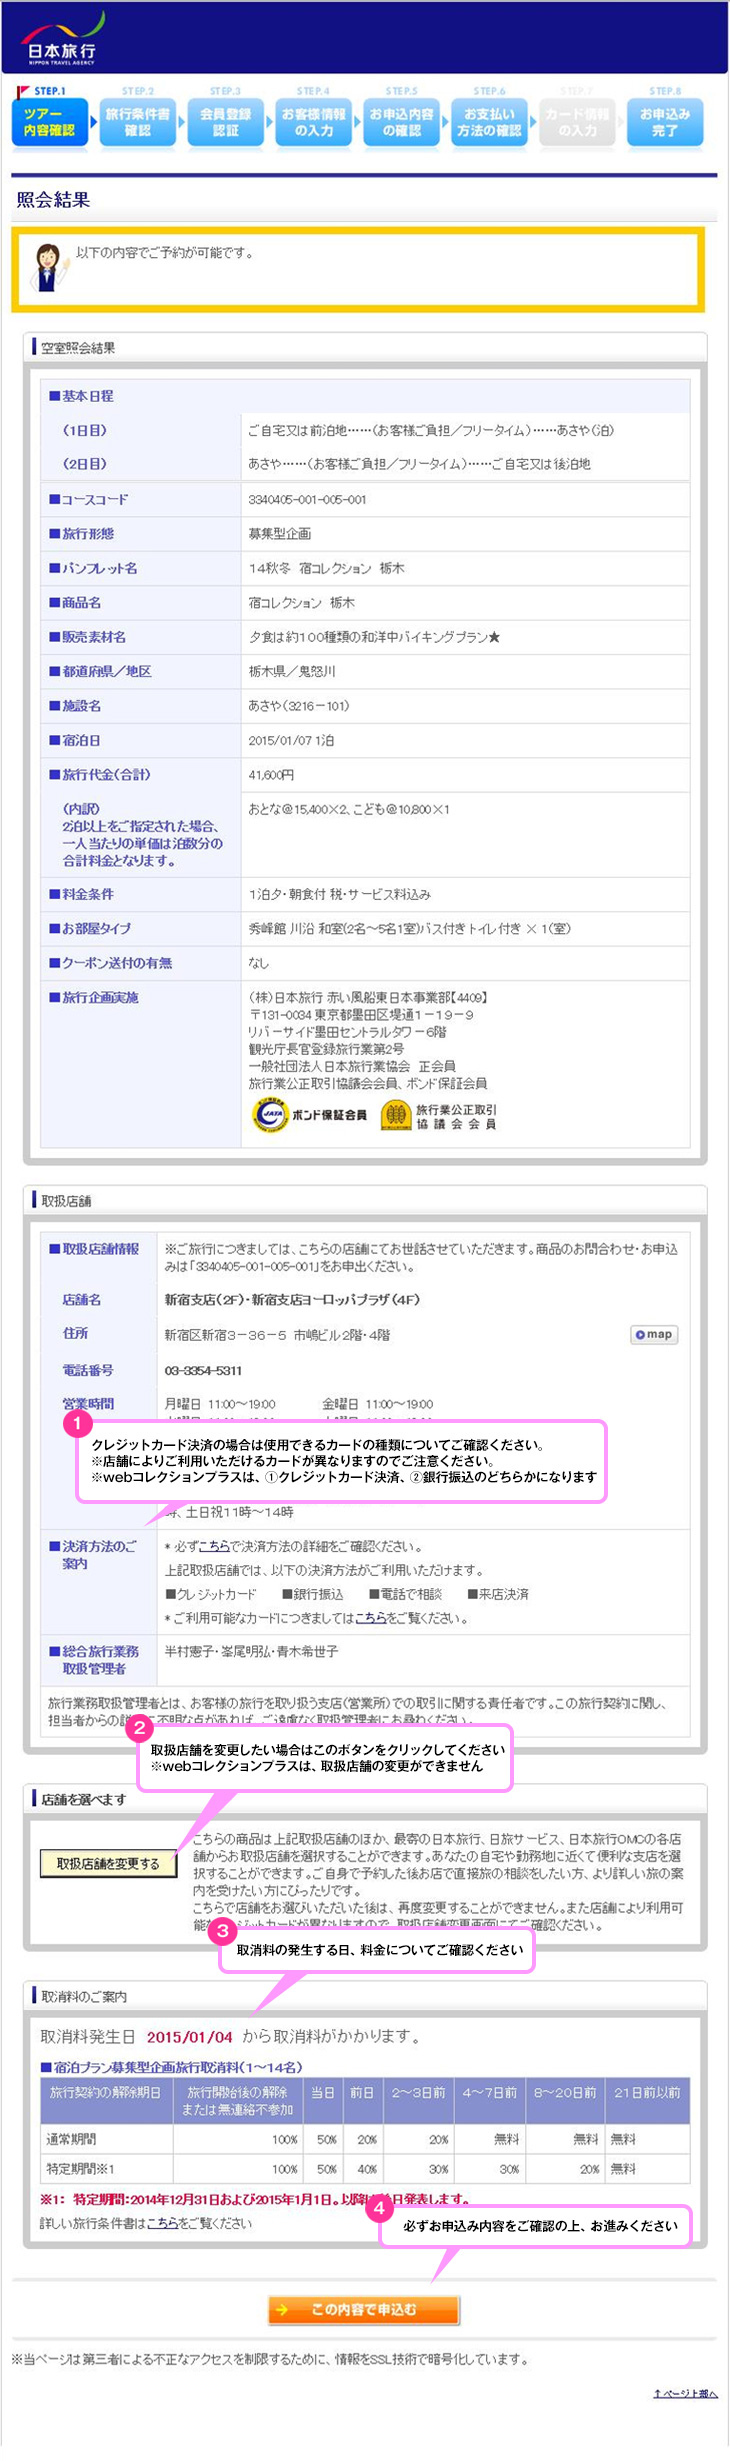Click the numbered callout marker 3
This screenshot has height=2461, width=730.
tap(222, 1930)
